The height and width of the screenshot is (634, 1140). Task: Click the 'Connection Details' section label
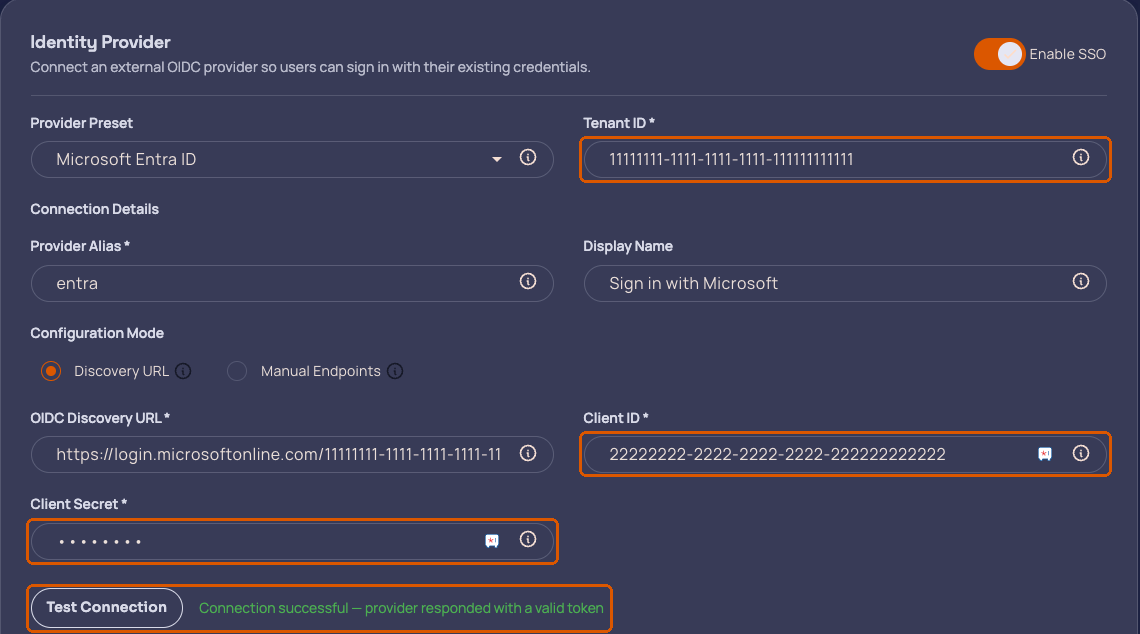tap(95, 209)
